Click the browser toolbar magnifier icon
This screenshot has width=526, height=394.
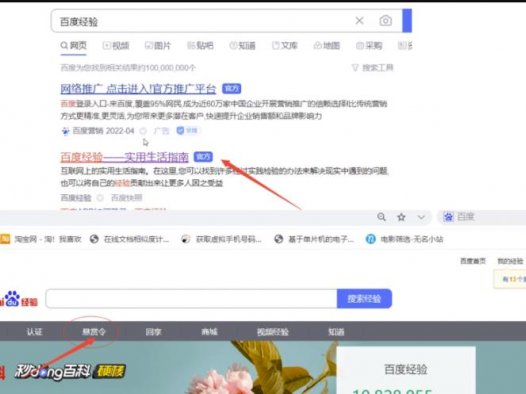[381, 217]
